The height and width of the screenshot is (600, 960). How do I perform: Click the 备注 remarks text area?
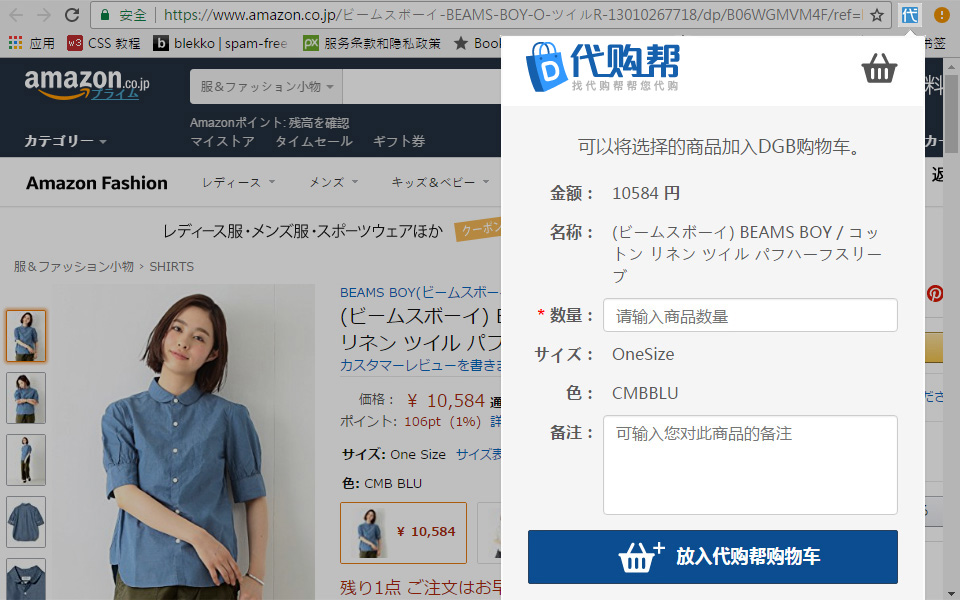coord(750,465)
